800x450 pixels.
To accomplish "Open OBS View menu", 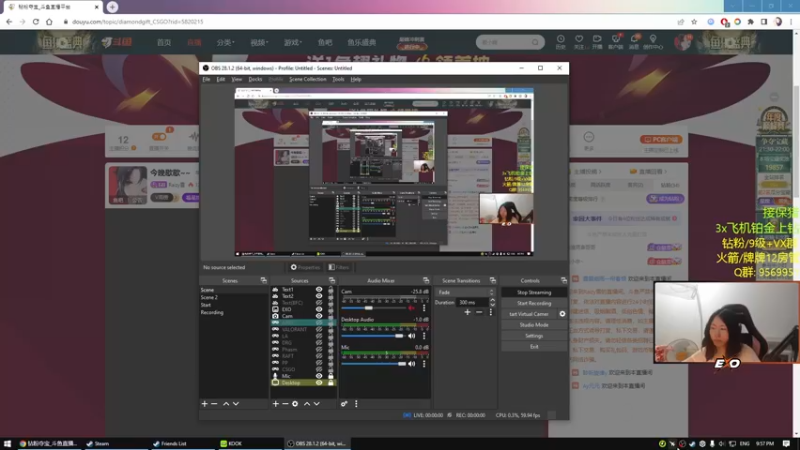I will pos(237,79).
